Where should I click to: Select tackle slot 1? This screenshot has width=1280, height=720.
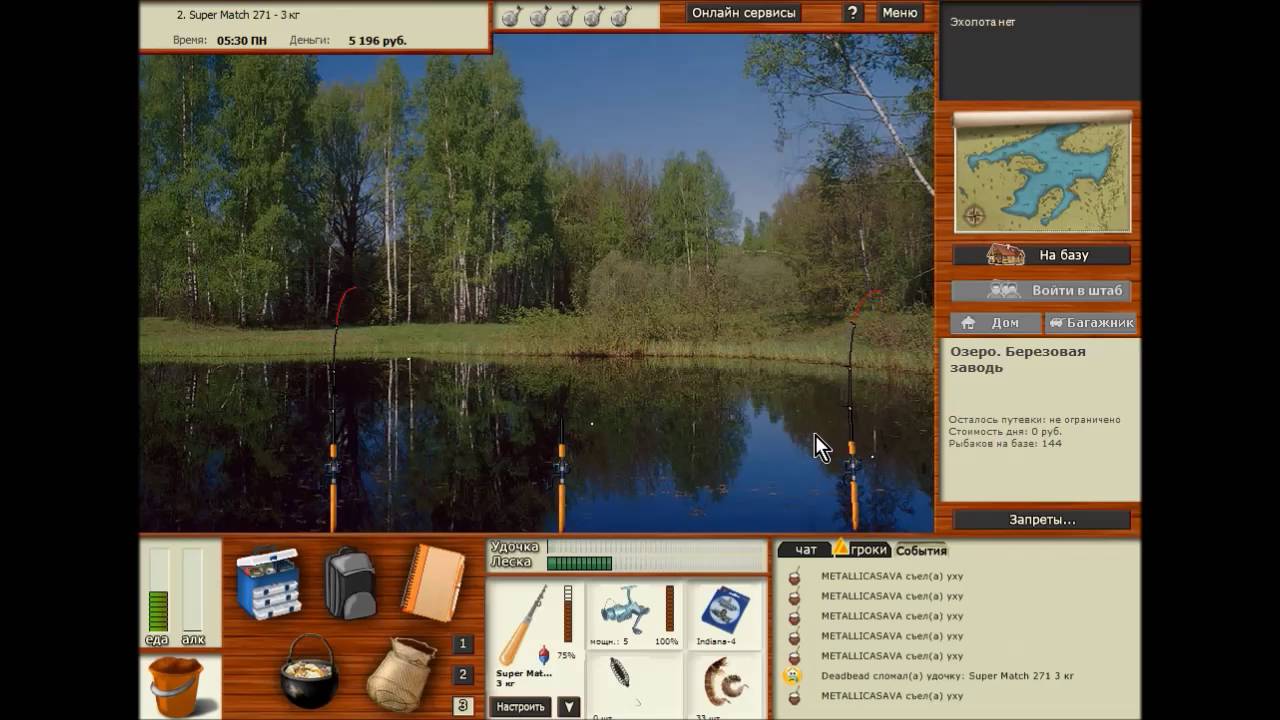coord(462,644)
